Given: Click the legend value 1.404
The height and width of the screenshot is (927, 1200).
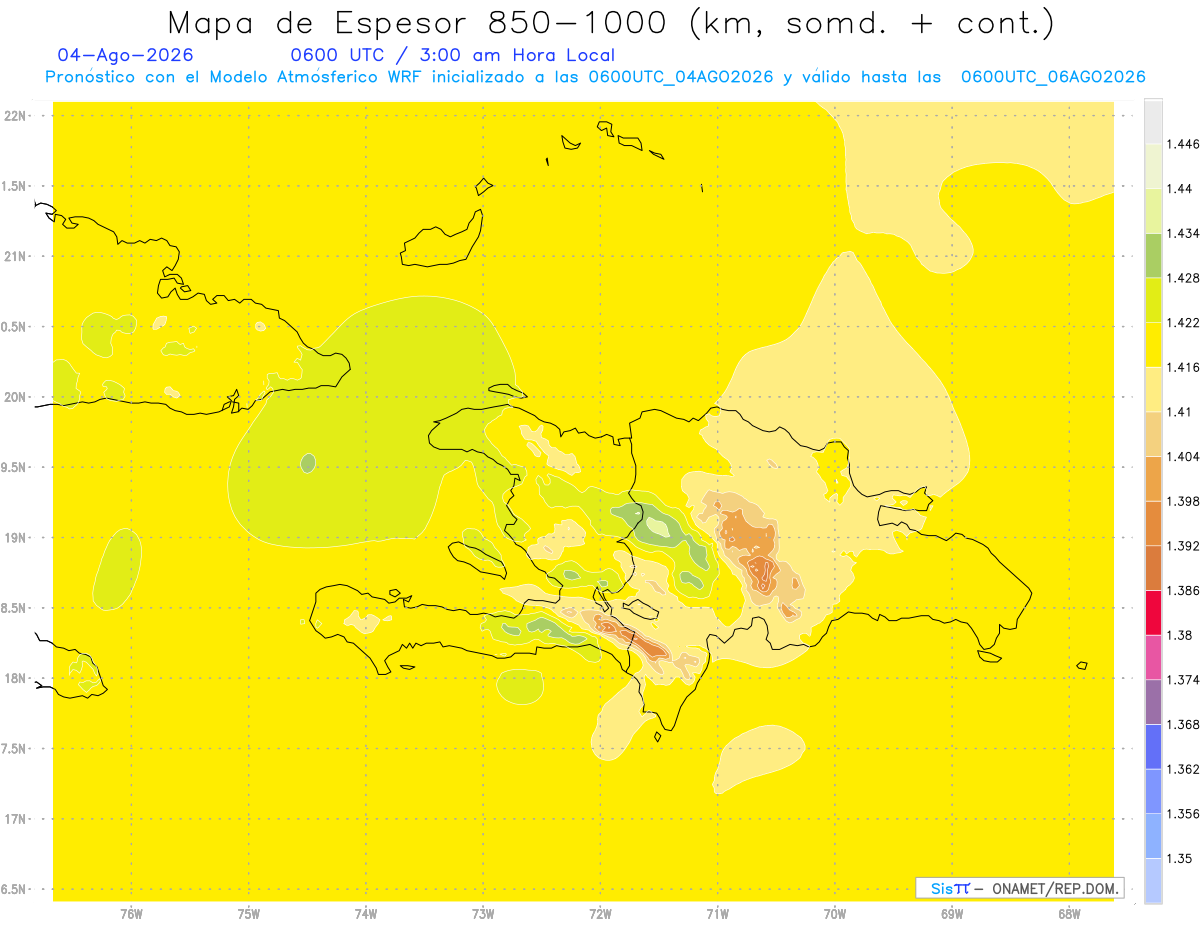Looking at the screenshot, I should pos(1182,456).
